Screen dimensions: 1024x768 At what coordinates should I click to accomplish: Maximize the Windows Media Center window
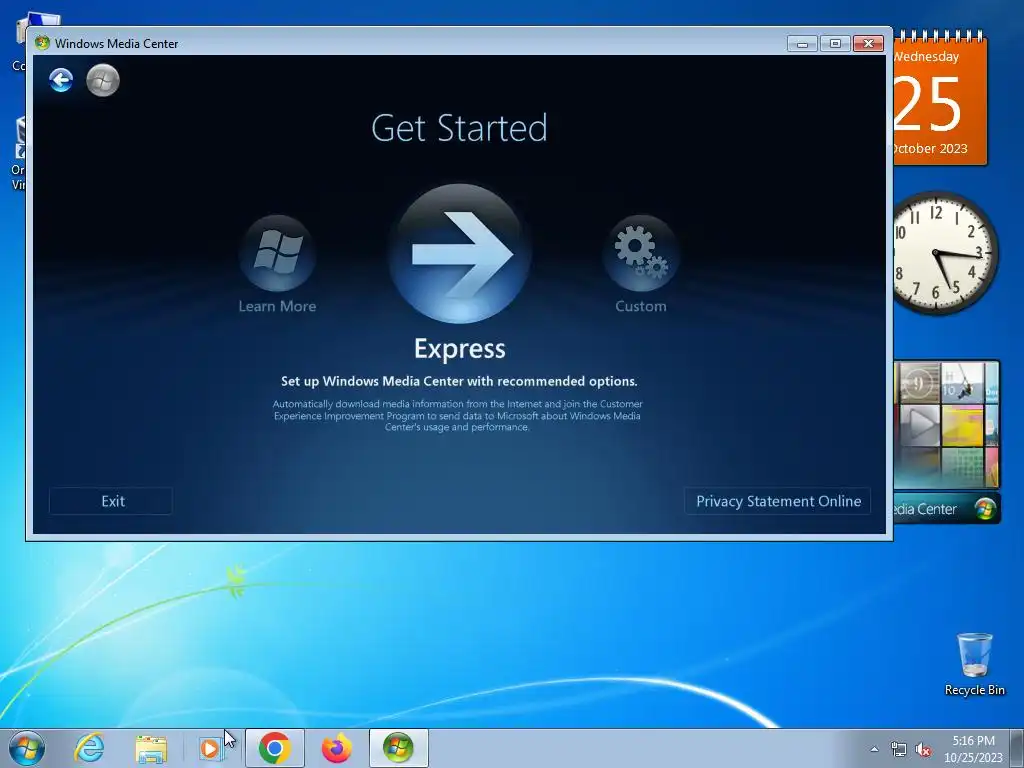pos(835,44)
